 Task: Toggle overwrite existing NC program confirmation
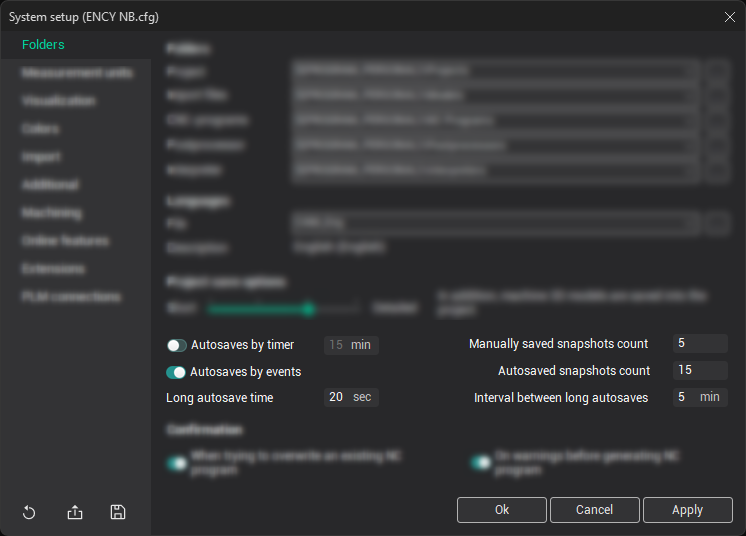[x=177, y=462]
